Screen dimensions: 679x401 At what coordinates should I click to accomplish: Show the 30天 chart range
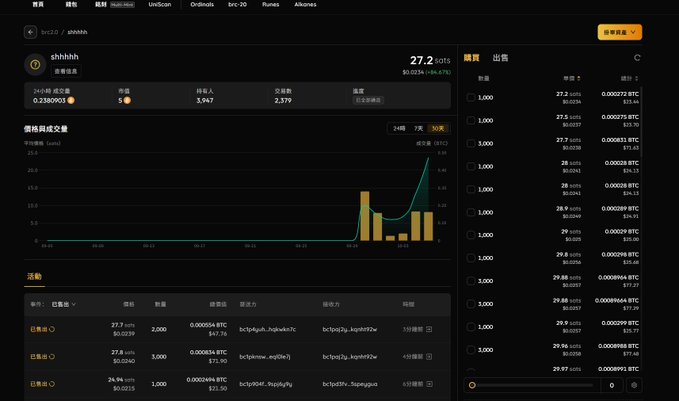437,128
